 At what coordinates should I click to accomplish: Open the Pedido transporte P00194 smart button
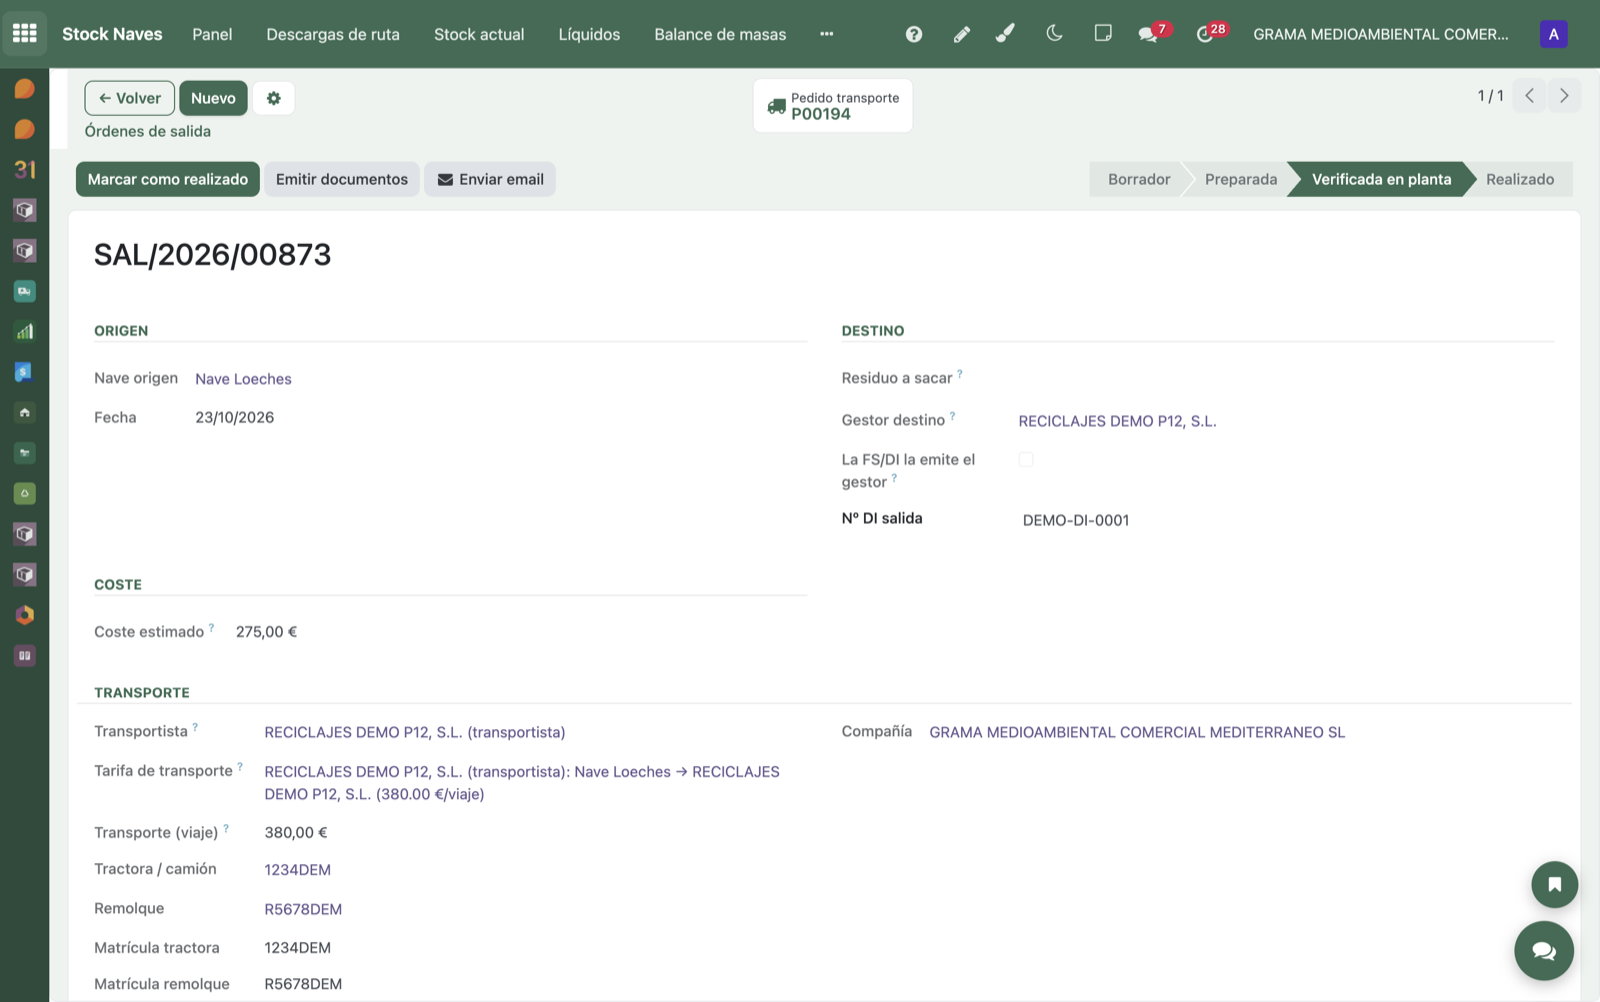tap(833, 105)
